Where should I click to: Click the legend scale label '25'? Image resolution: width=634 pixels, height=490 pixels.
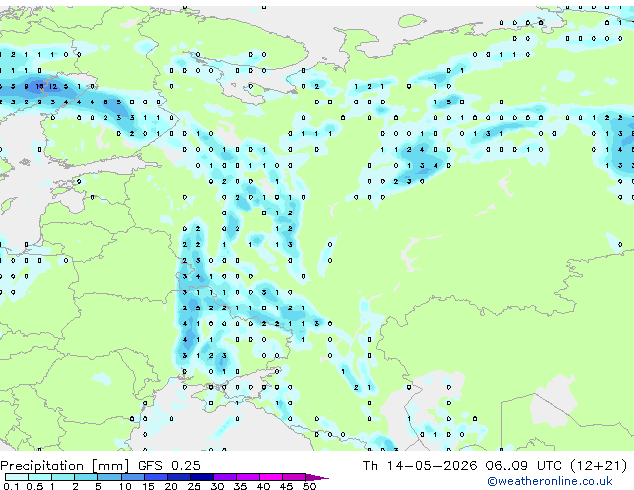tap(194, 486)
